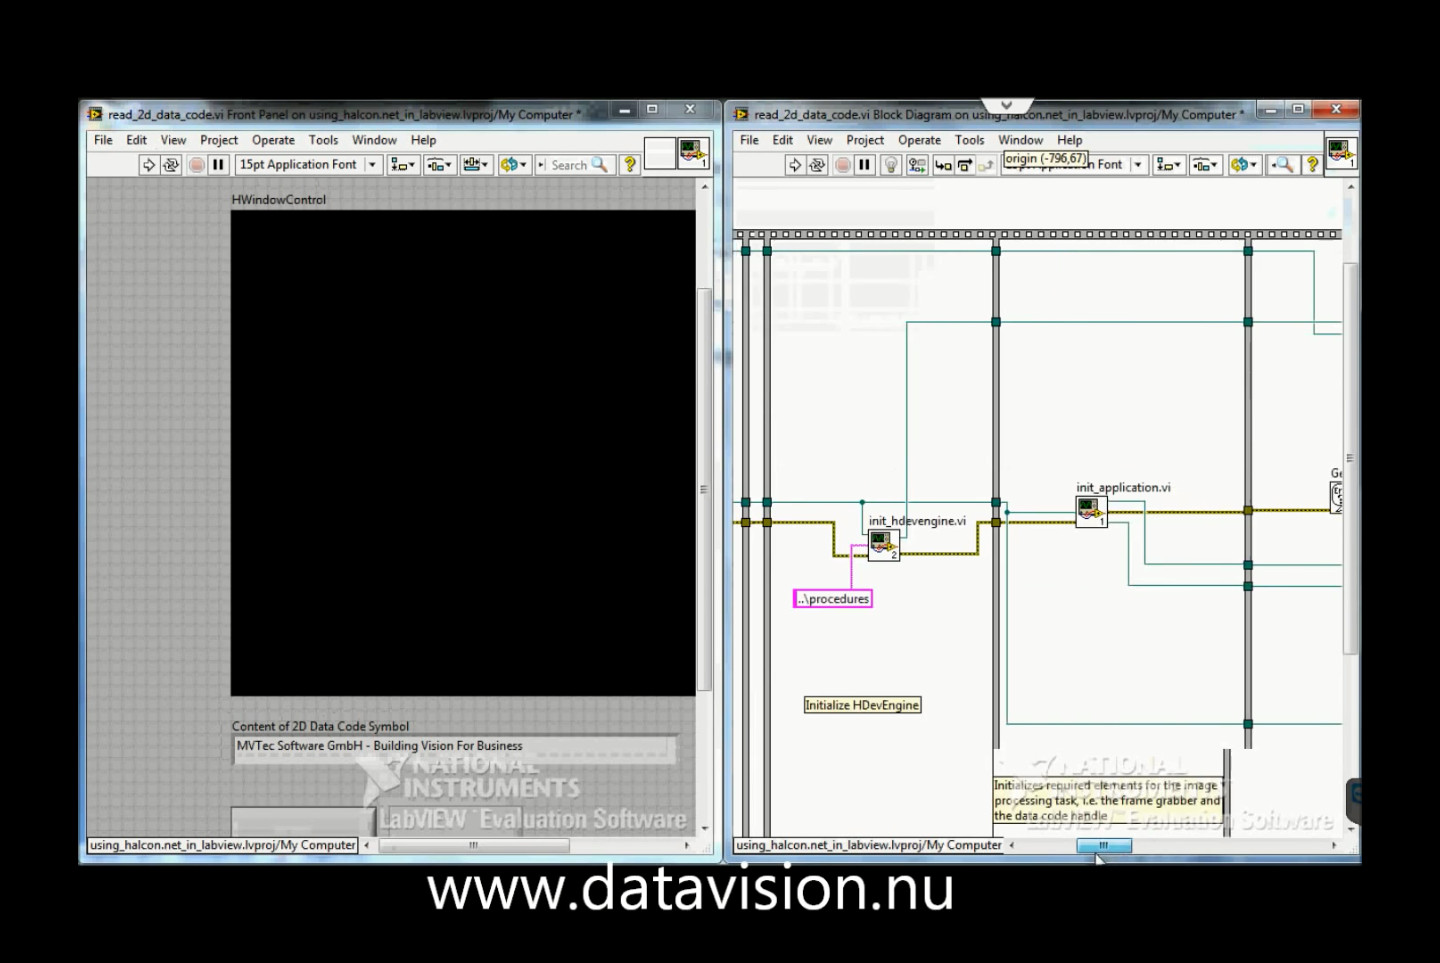Click VI icon at Front Panel top right

pos(693,153)
